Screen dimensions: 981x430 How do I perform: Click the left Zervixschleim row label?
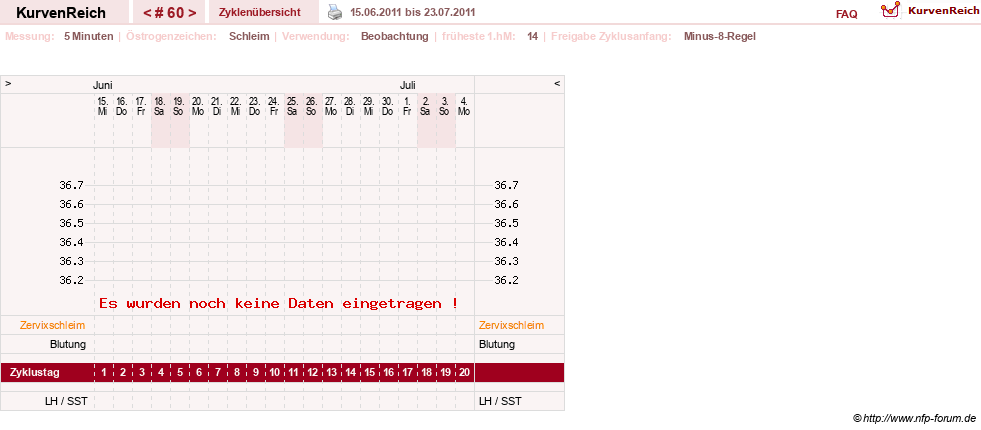tap(53, 325)
